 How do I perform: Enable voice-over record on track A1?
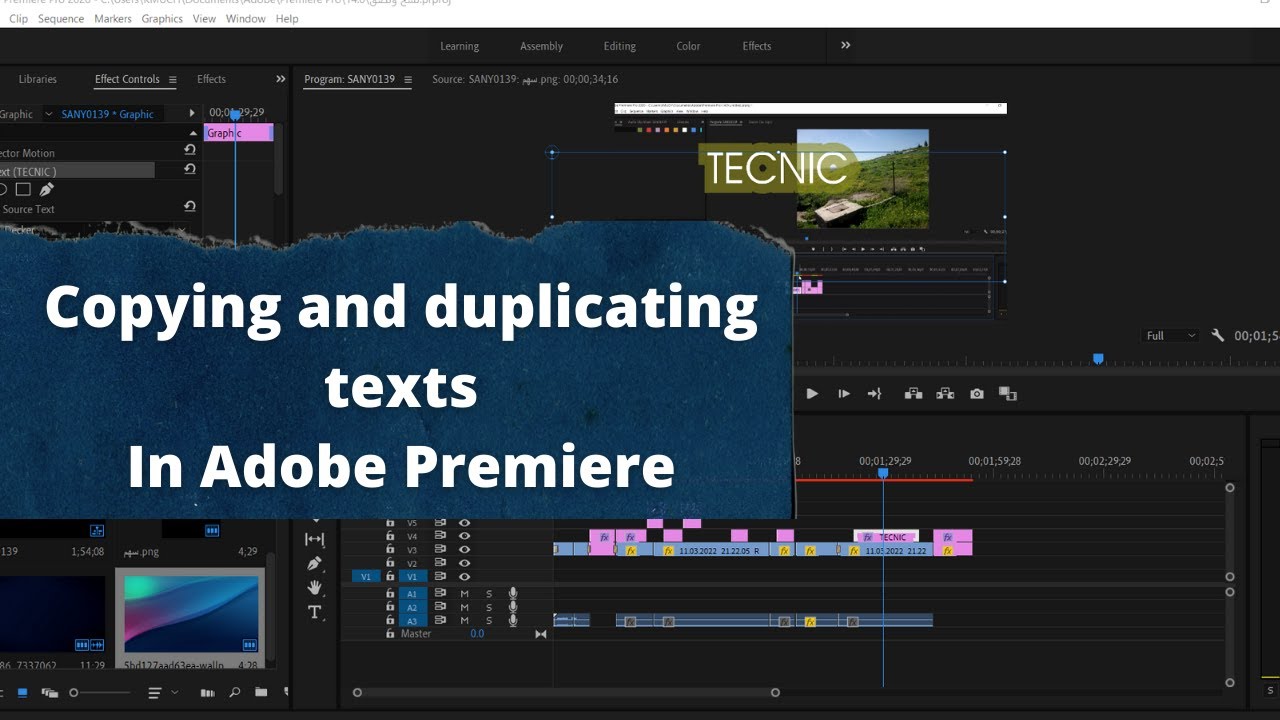(513, 593)
